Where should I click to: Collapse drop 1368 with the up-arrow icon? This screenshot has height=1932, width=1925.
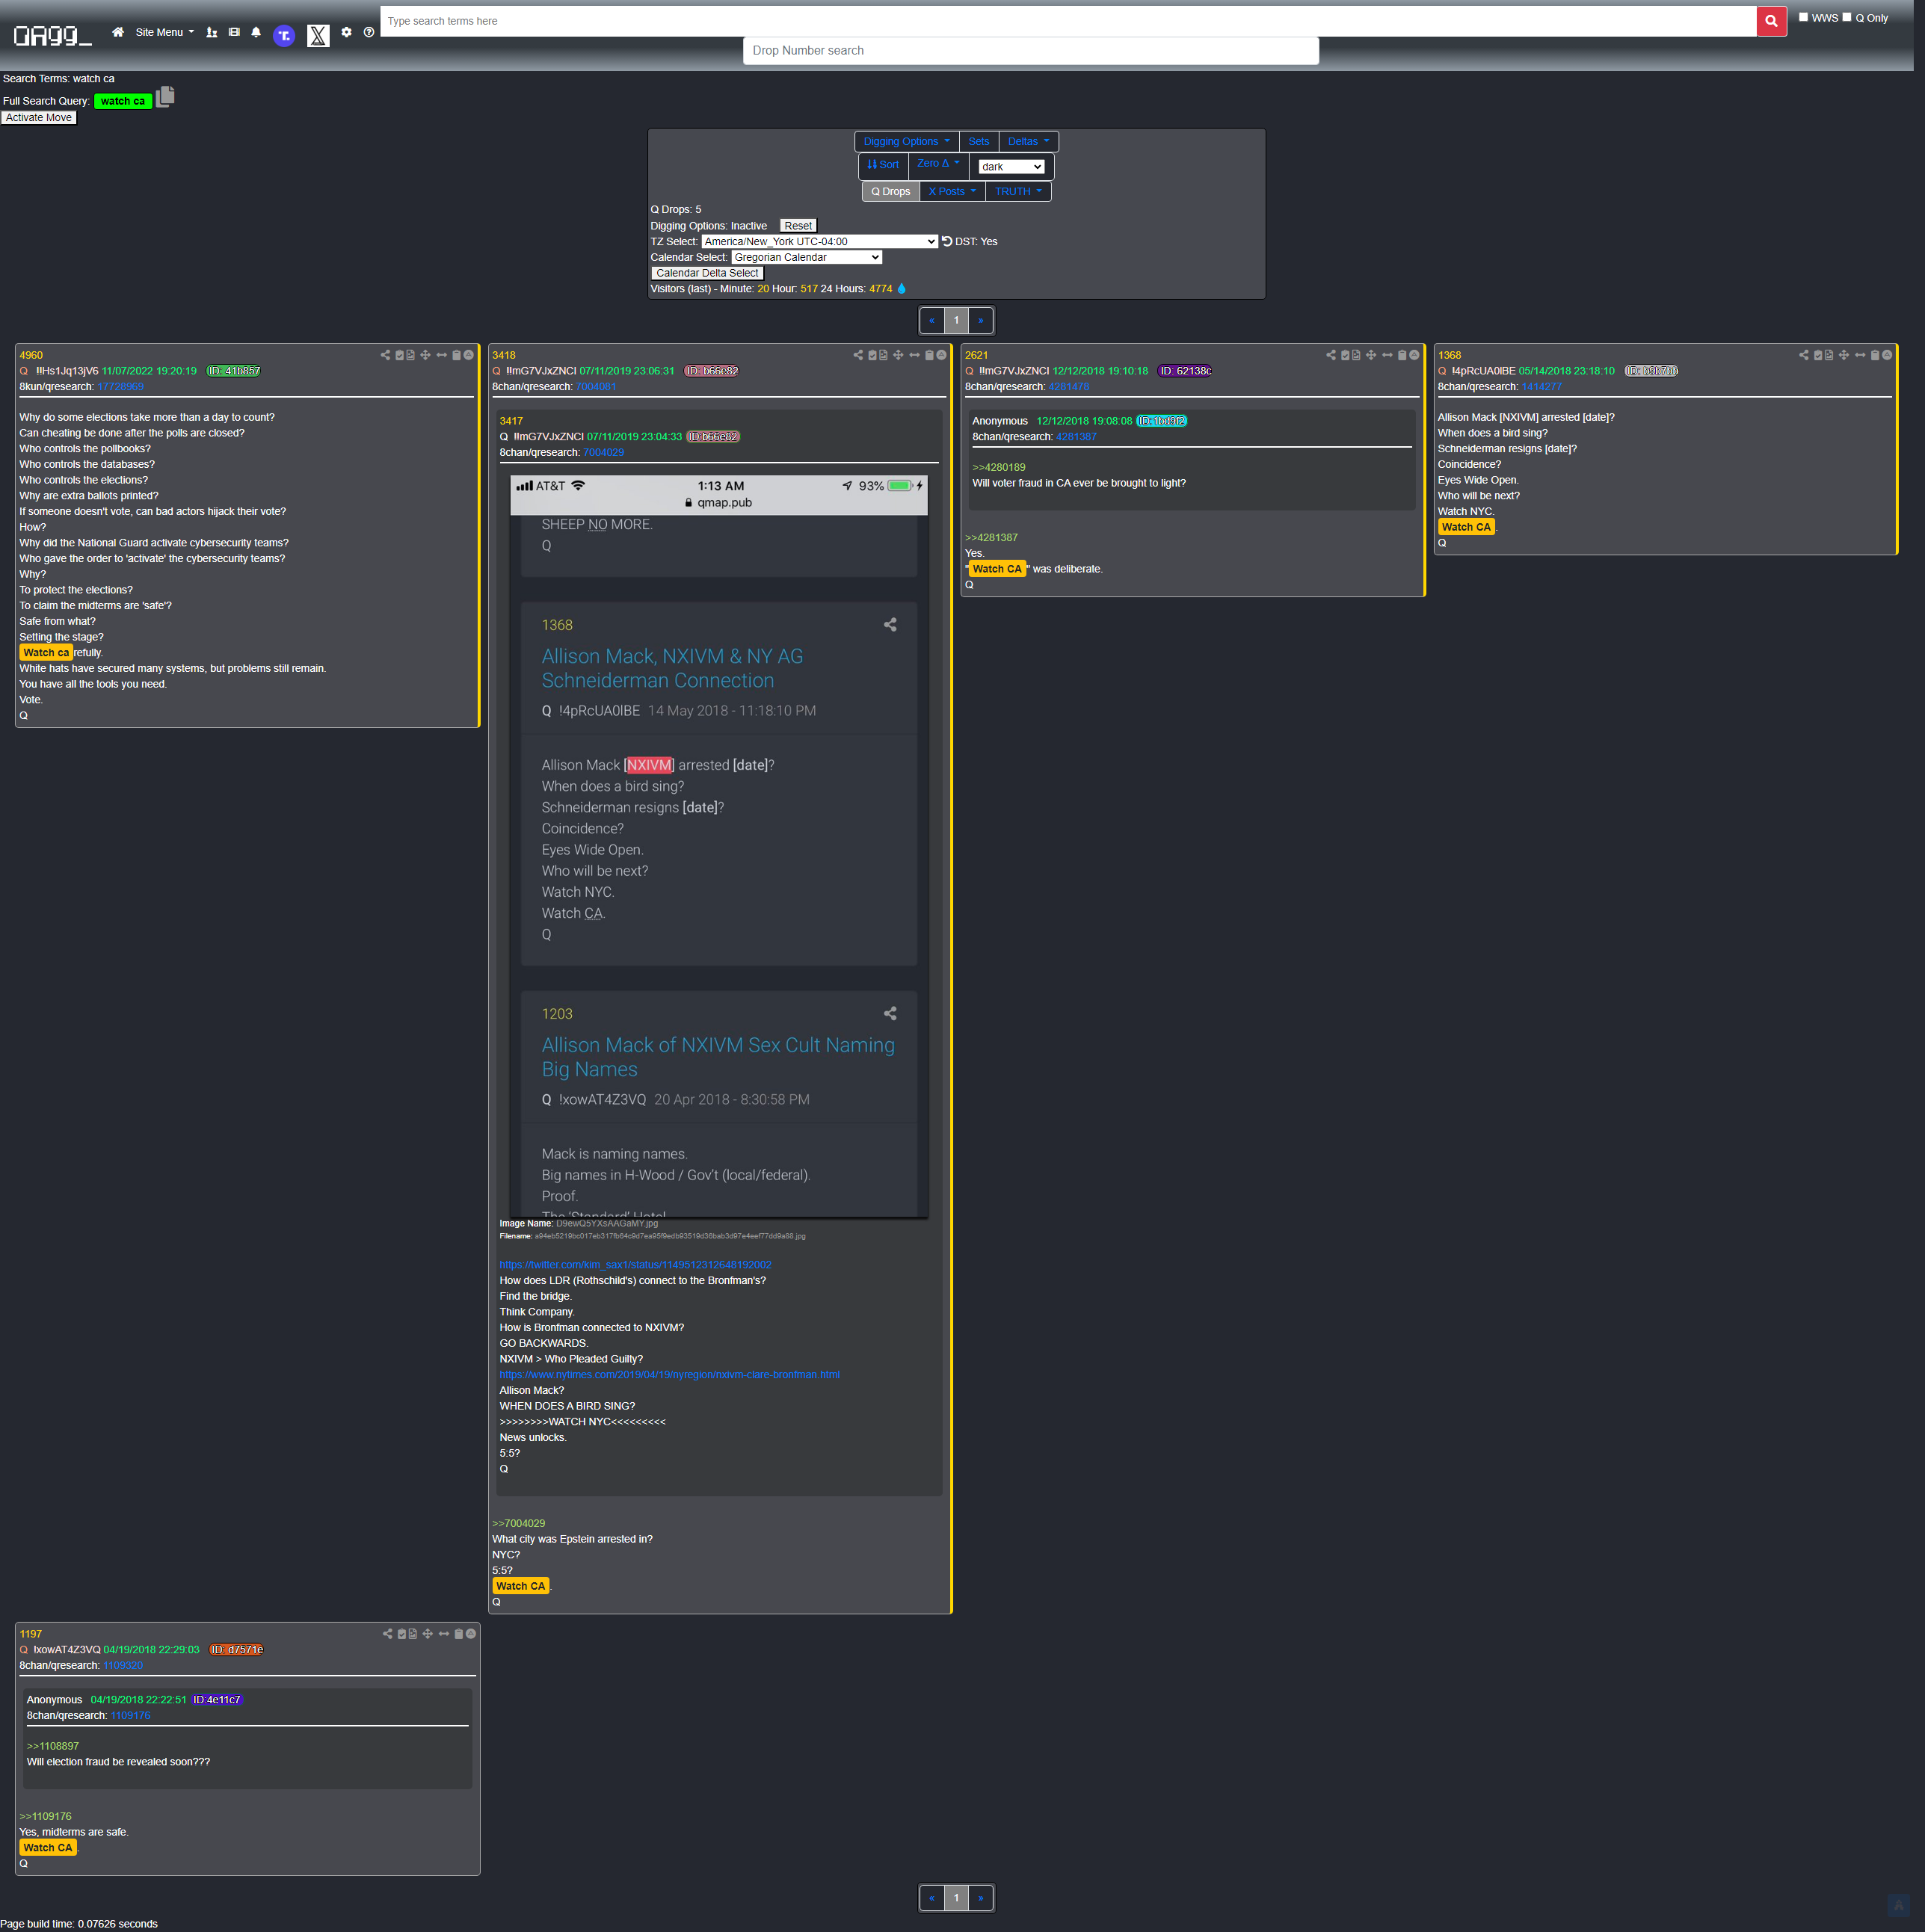point(1887,355)
